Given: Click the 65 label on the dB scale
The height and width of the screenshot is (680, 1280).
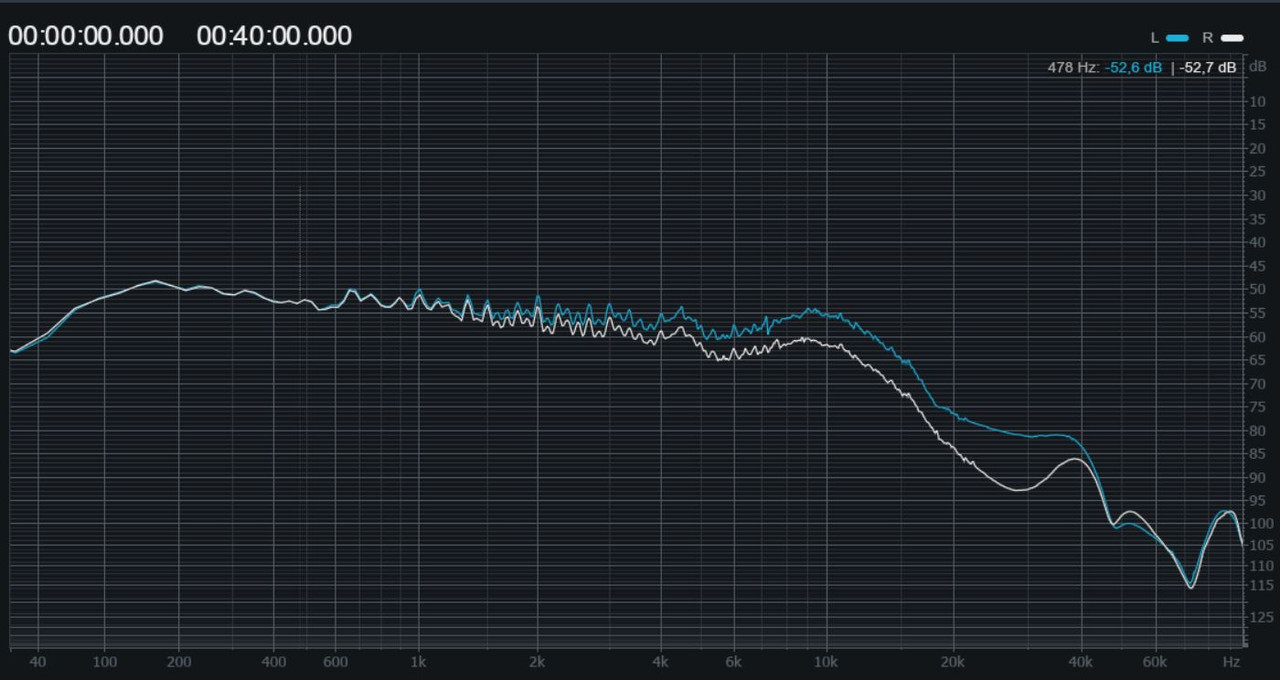Looking at the screenshot, I should coord(1258,360).
